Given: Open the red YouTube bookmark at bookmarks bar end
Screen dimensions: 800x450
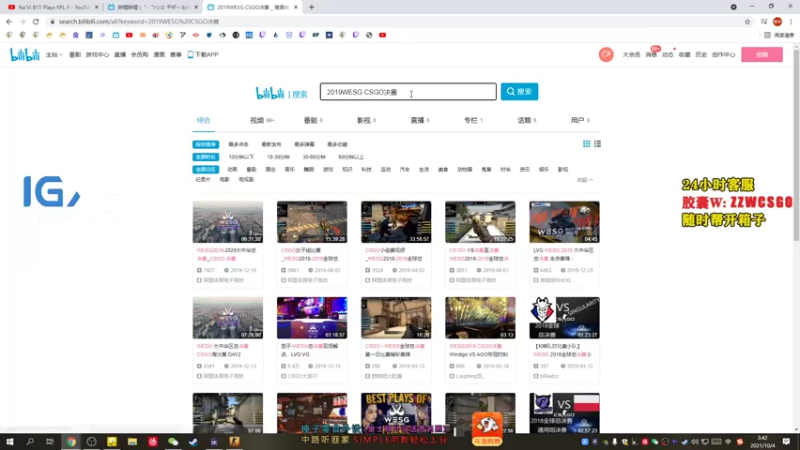Looking at the screenshot, I should tap(382, 35).
